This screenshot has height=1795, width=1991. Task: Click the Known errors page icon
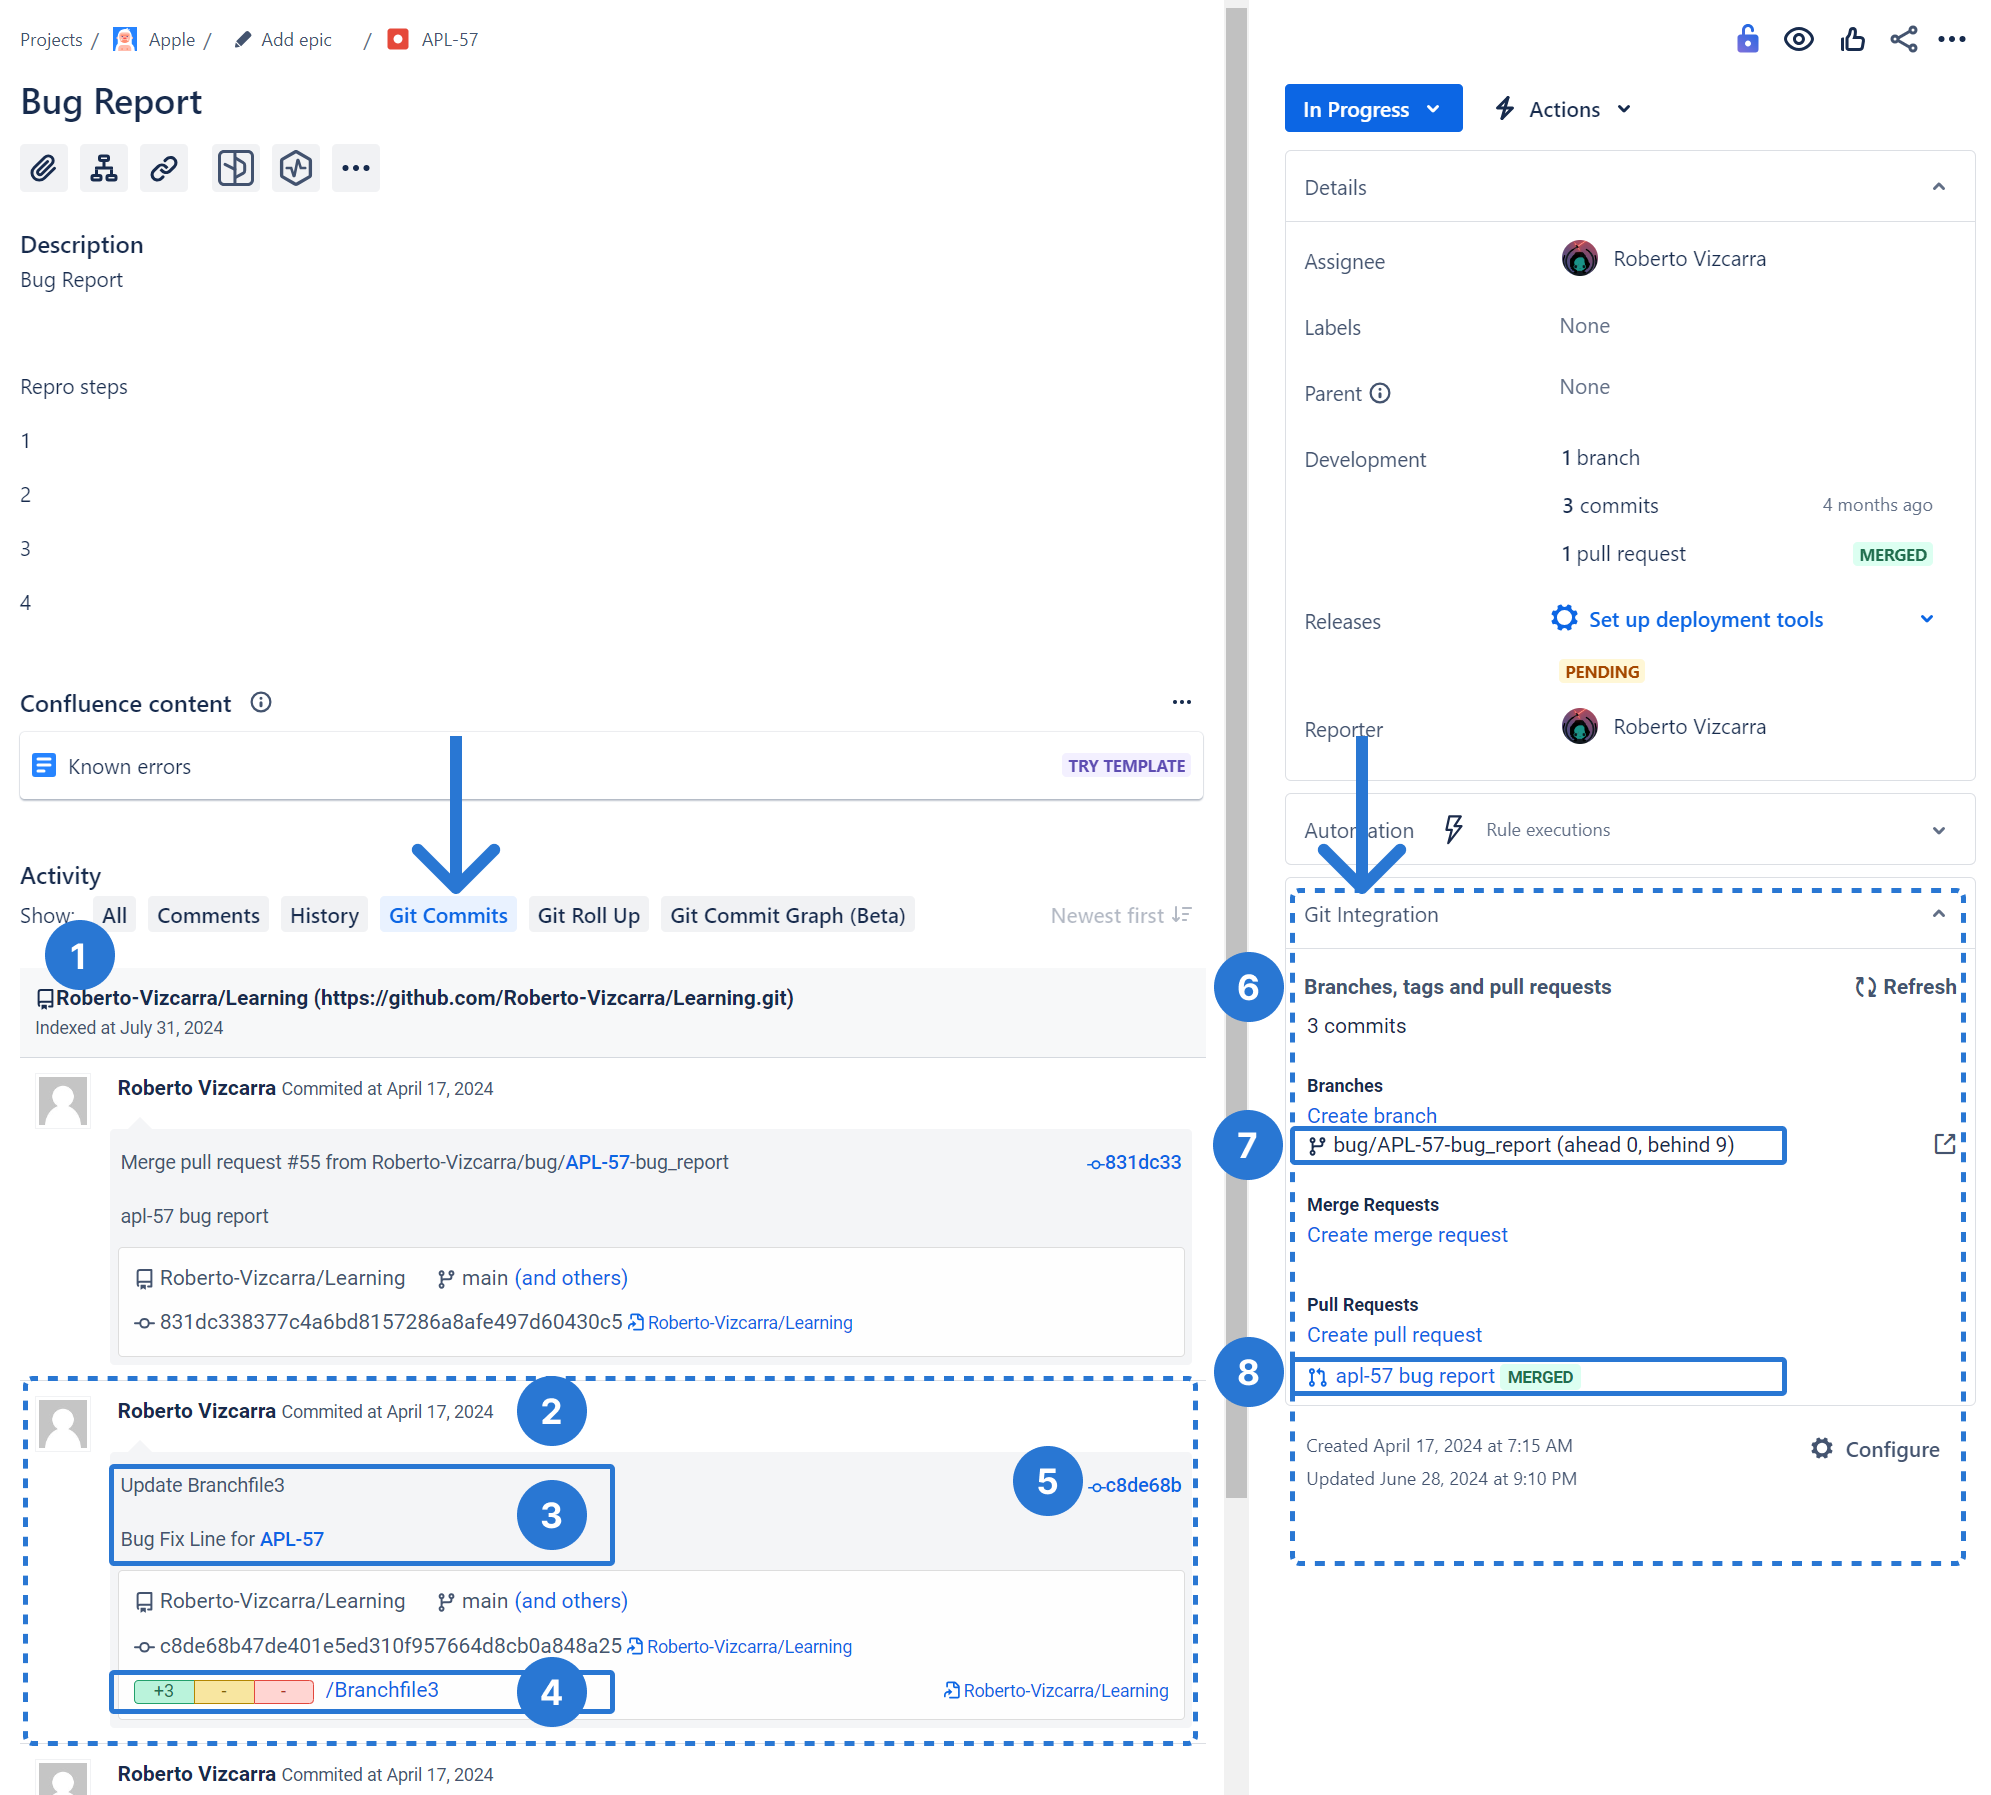click(x=44, y=766)
